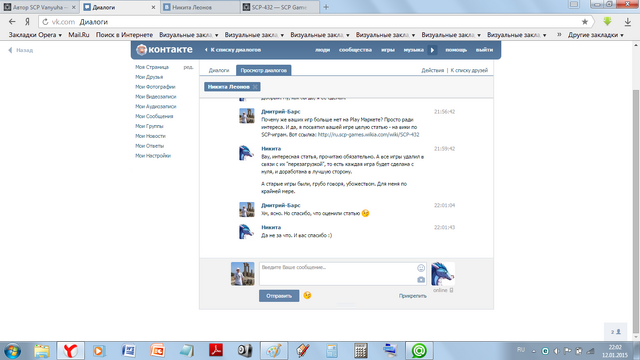
Task: Bookmark the page with the star icon
Action: (x=584, y=22)
